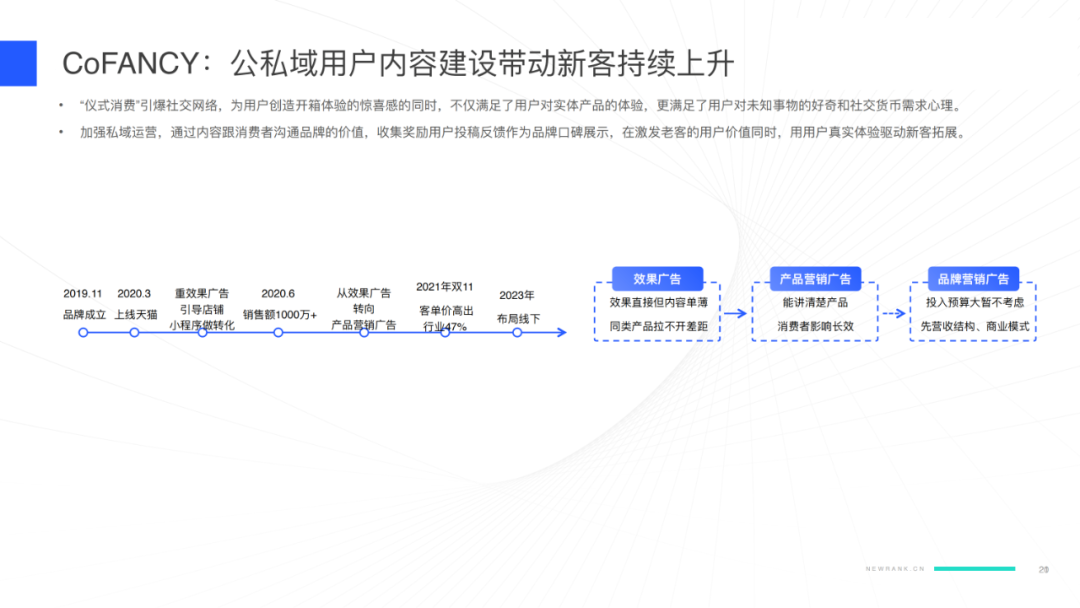Viewport: 1080px width, 608px height.
Task: Select the line 消费者影响长效
Action: tap(816, 326)
